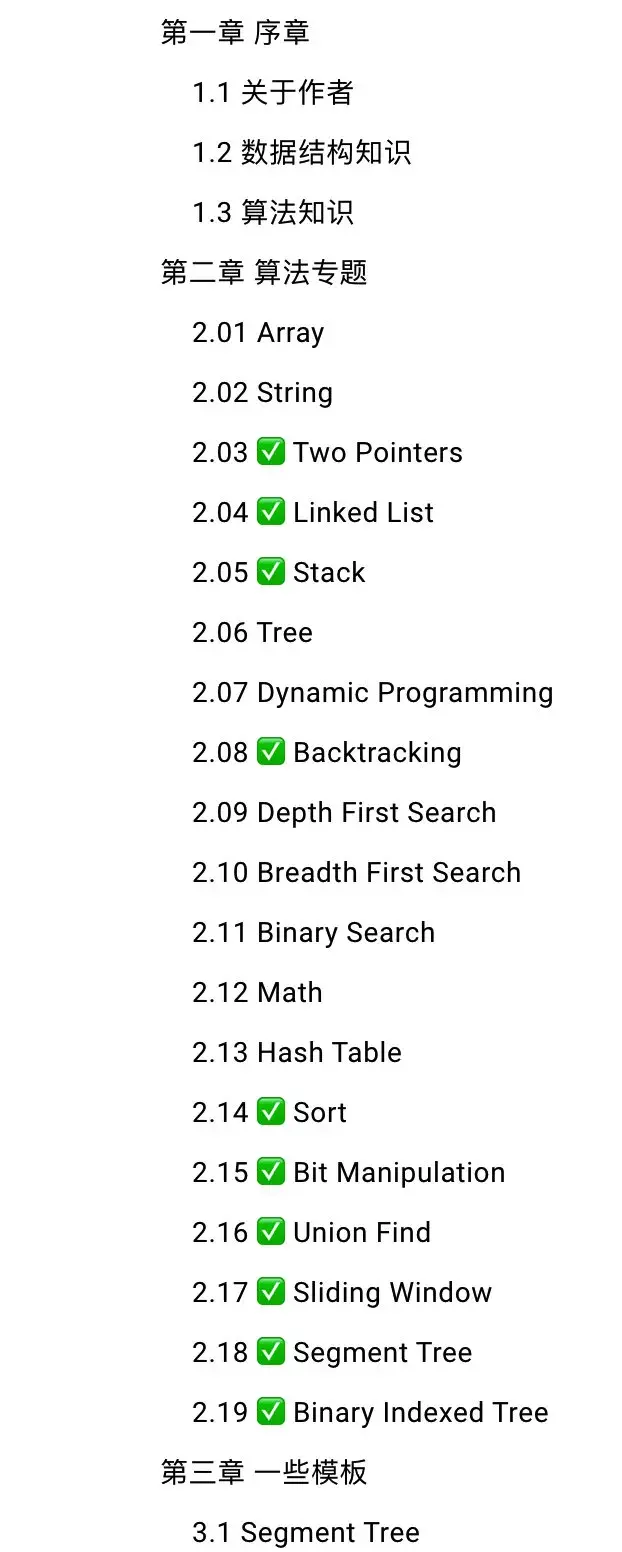622x1552 pixels.
Task: Open chapter heading 第三章 一些模板
Action: pyautogui.click(x=264, y=1472)
